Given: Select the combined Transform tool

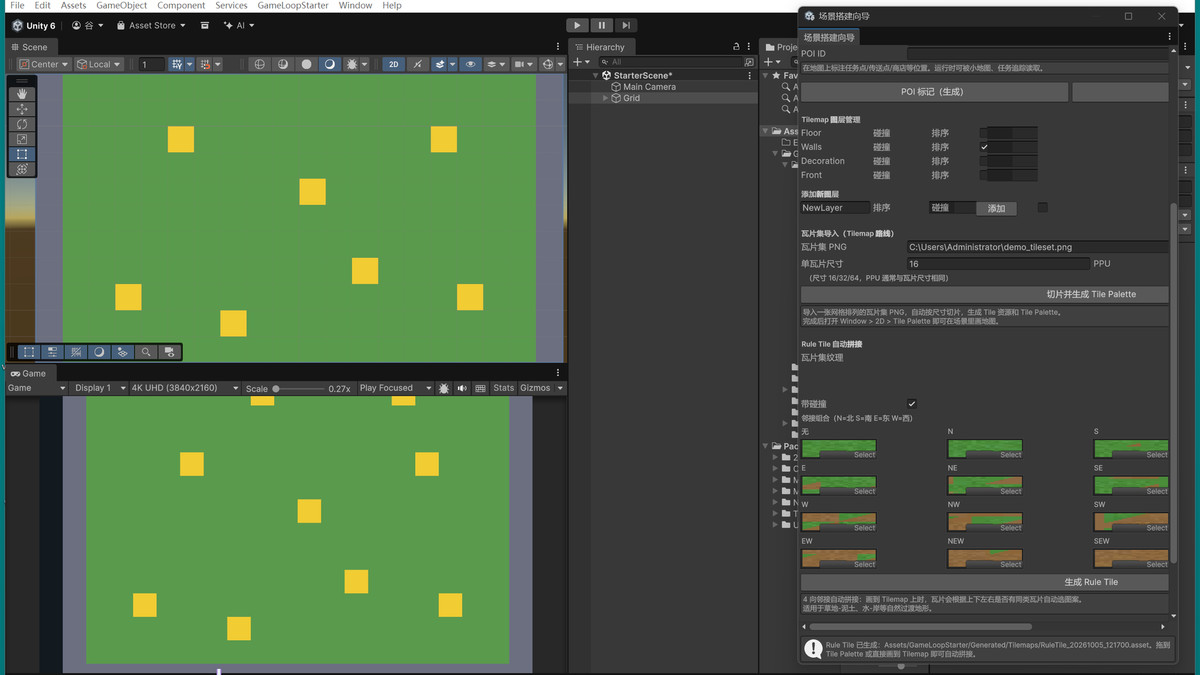Looking at the screenshot, I should tap(22, 170).
